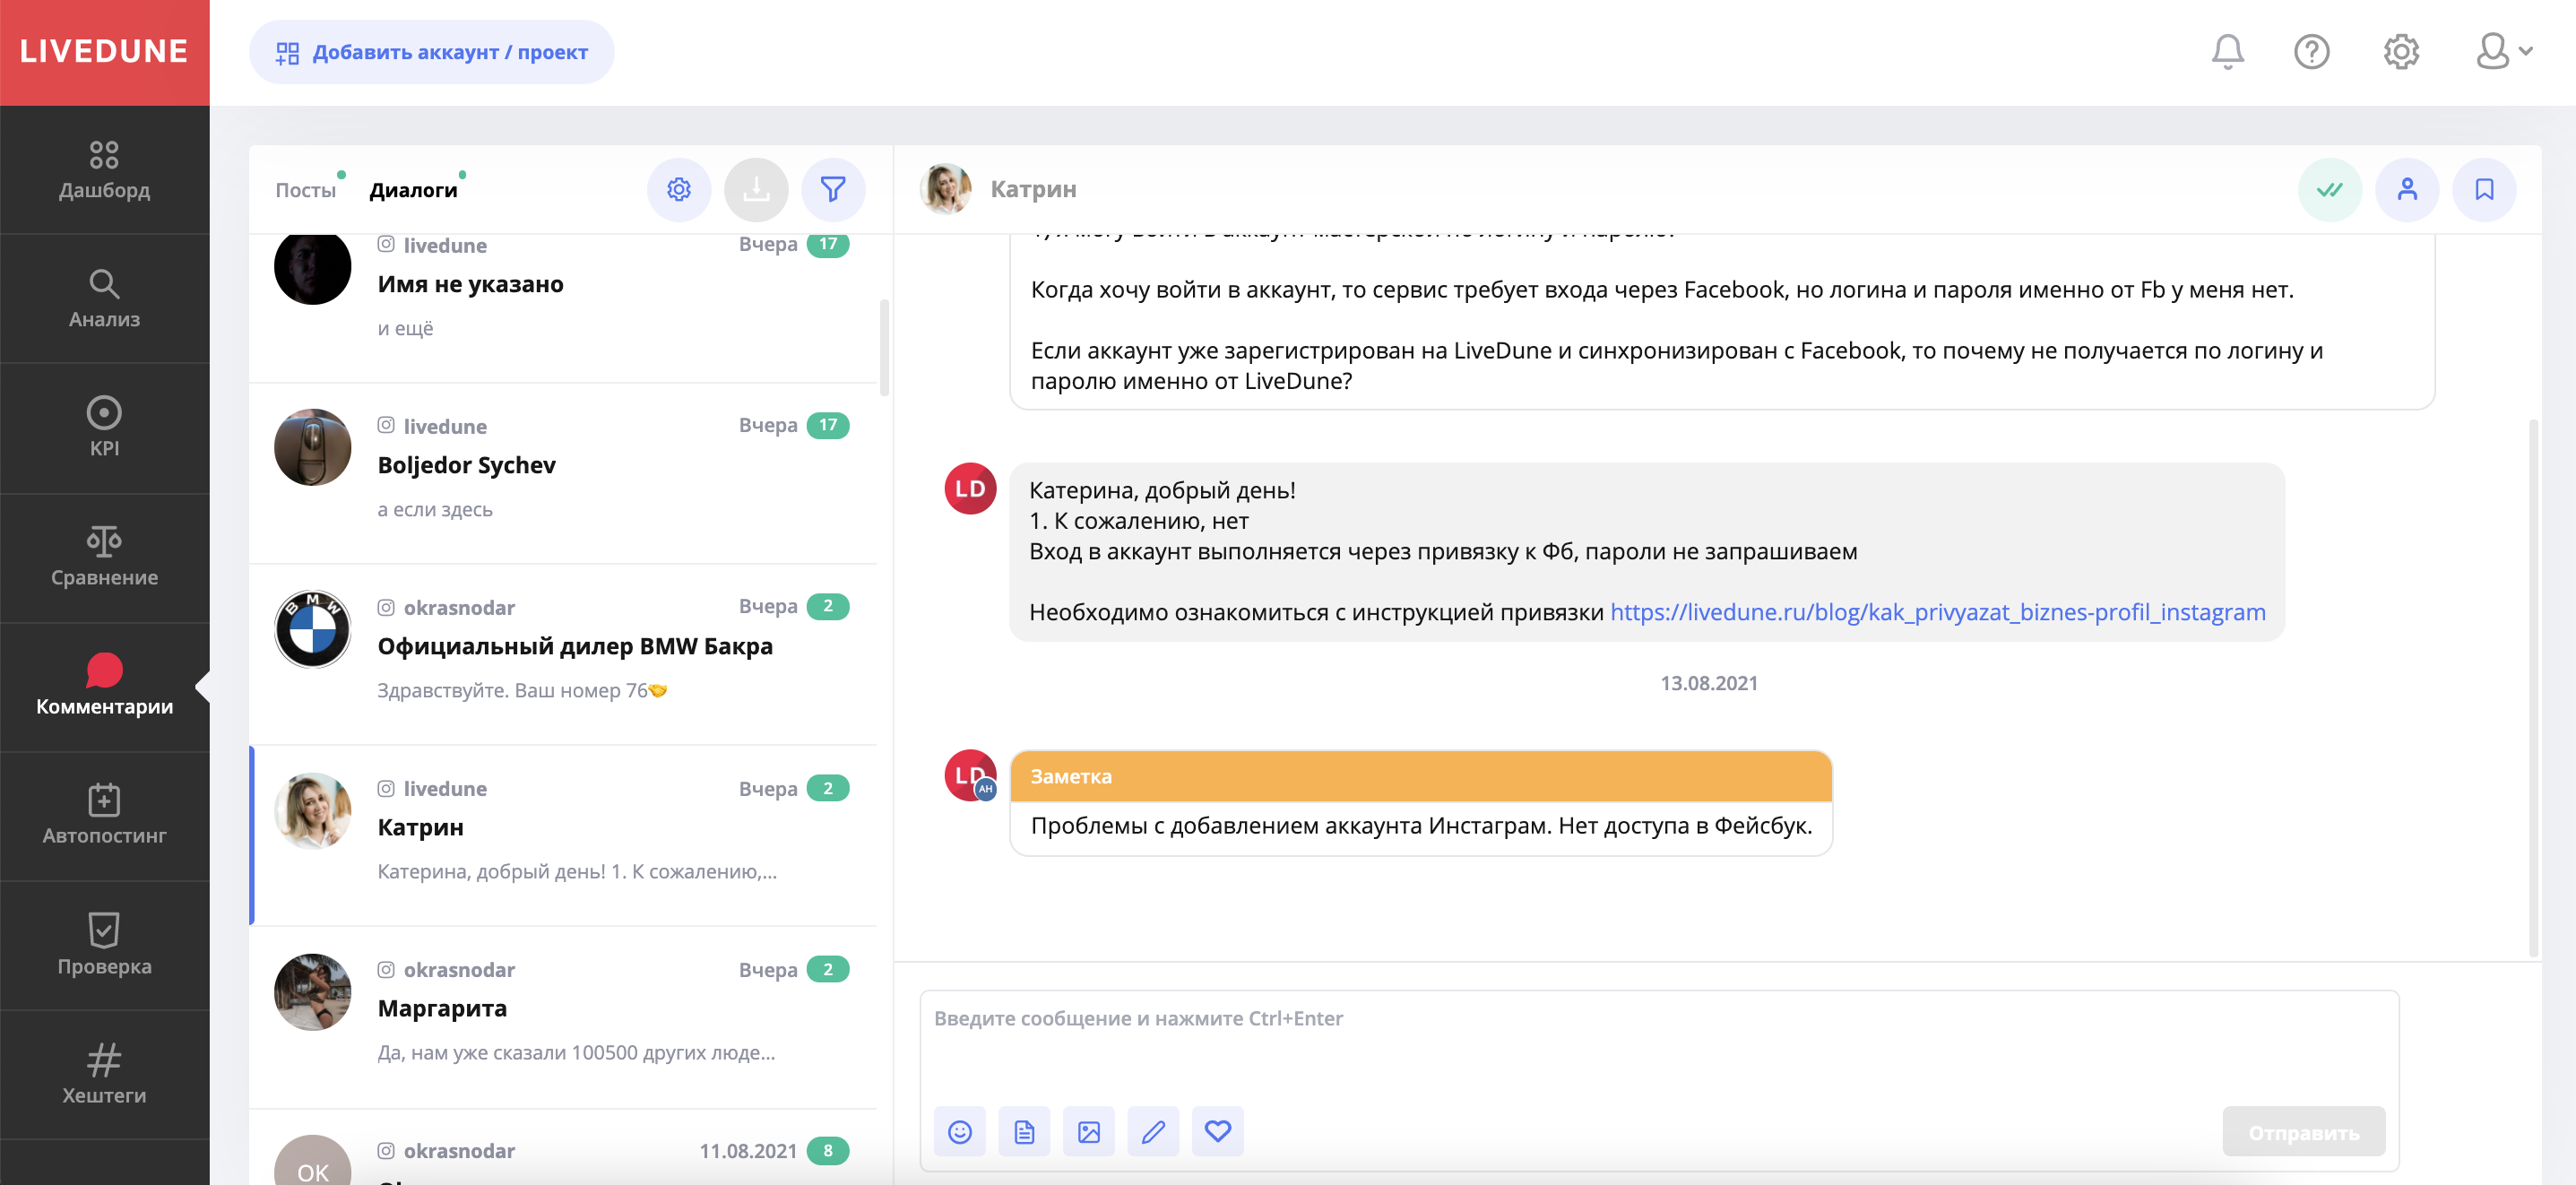Open the notifications bell
This screenshot has width=2576, height=1185.
click(2227, 51)
